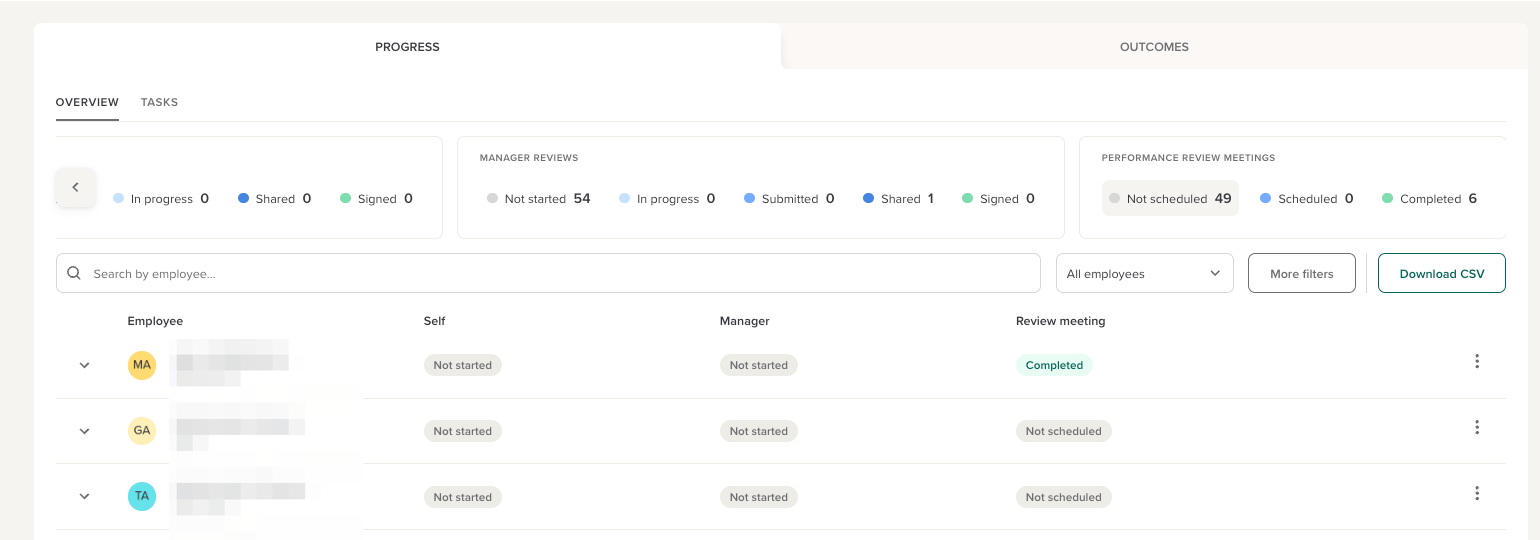Open the three-dot menu for employee TA

[1476, 494]
